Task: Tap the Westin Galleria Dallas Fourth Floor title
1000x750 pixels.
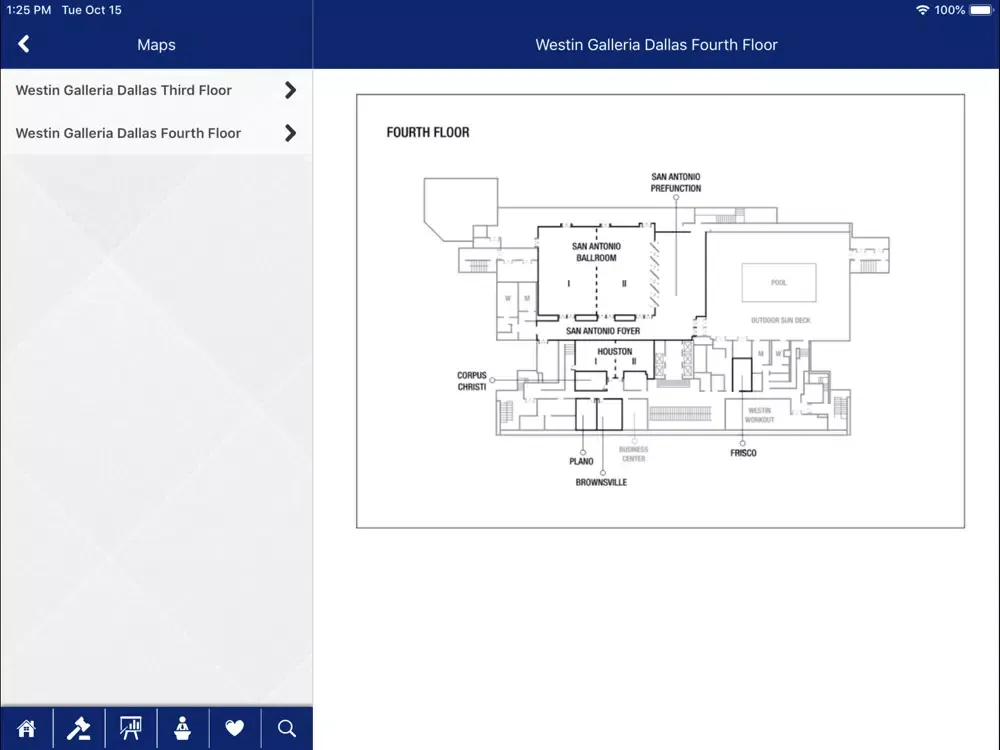Action: pyautogui.click(x=656, y=45)
